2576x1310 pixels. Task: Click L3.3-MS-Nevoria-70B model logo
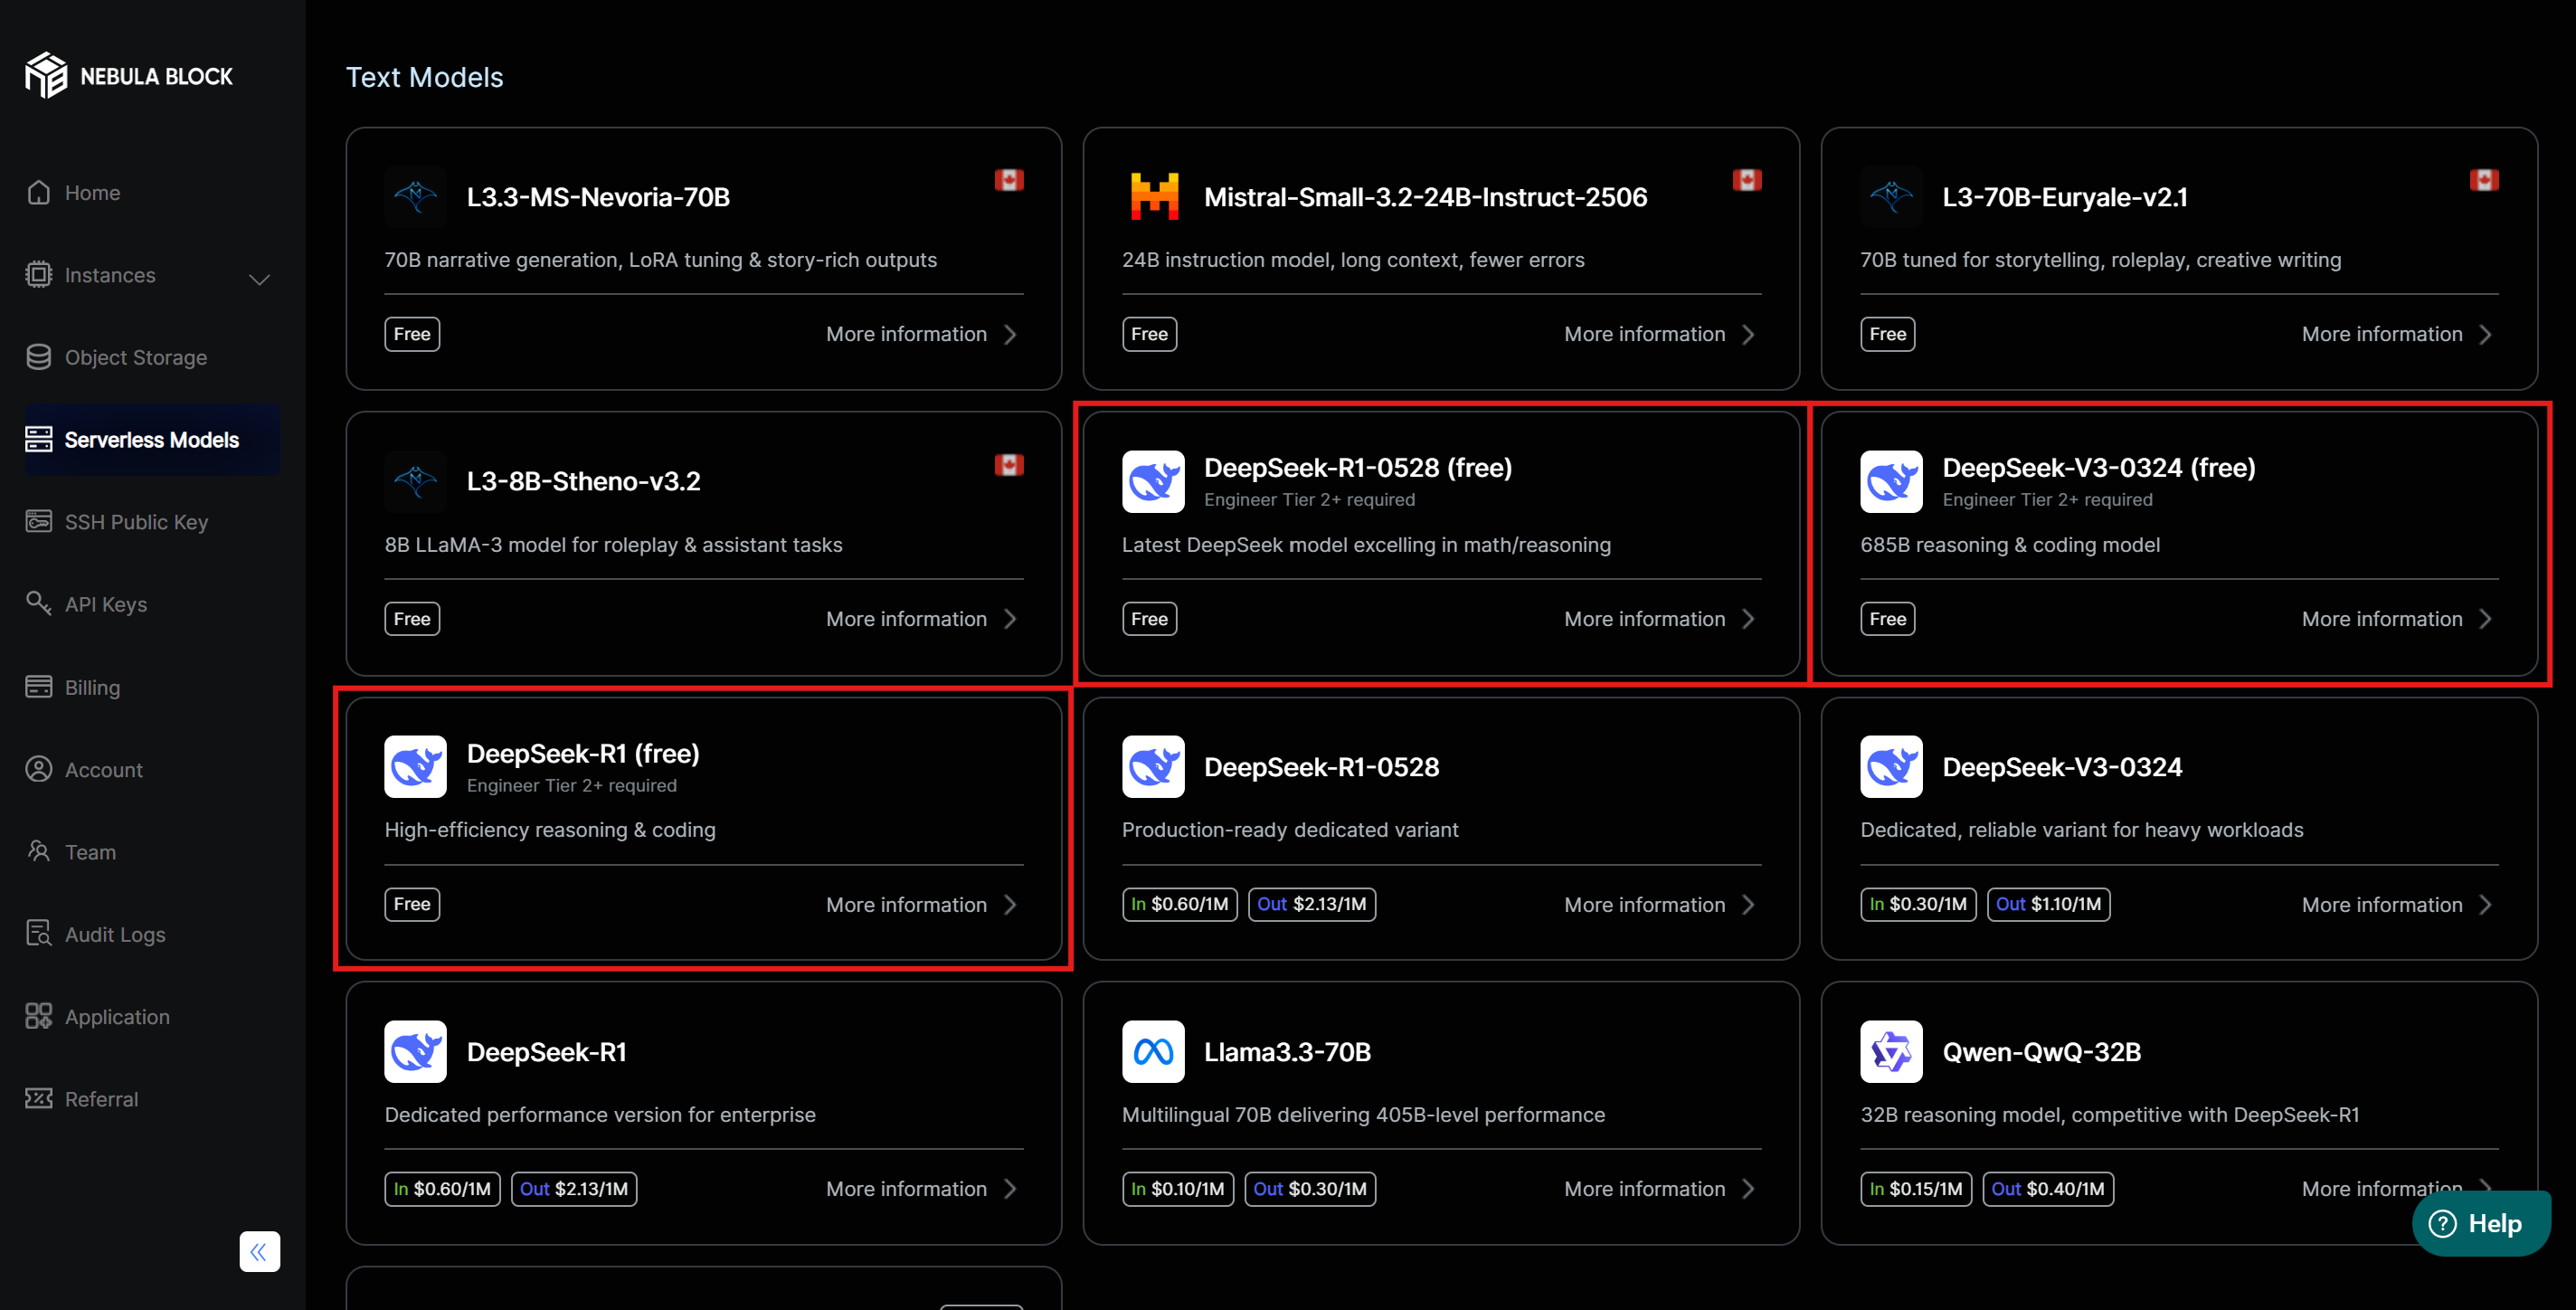click(415, 196)
